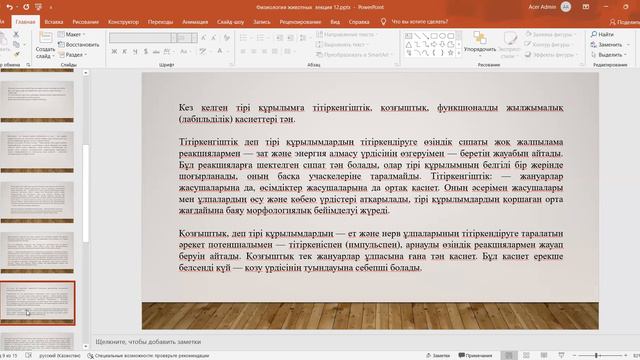Click the Acer Admin account avatar
The width and height of the screenshot is (640, 360).
click(566, 7)
